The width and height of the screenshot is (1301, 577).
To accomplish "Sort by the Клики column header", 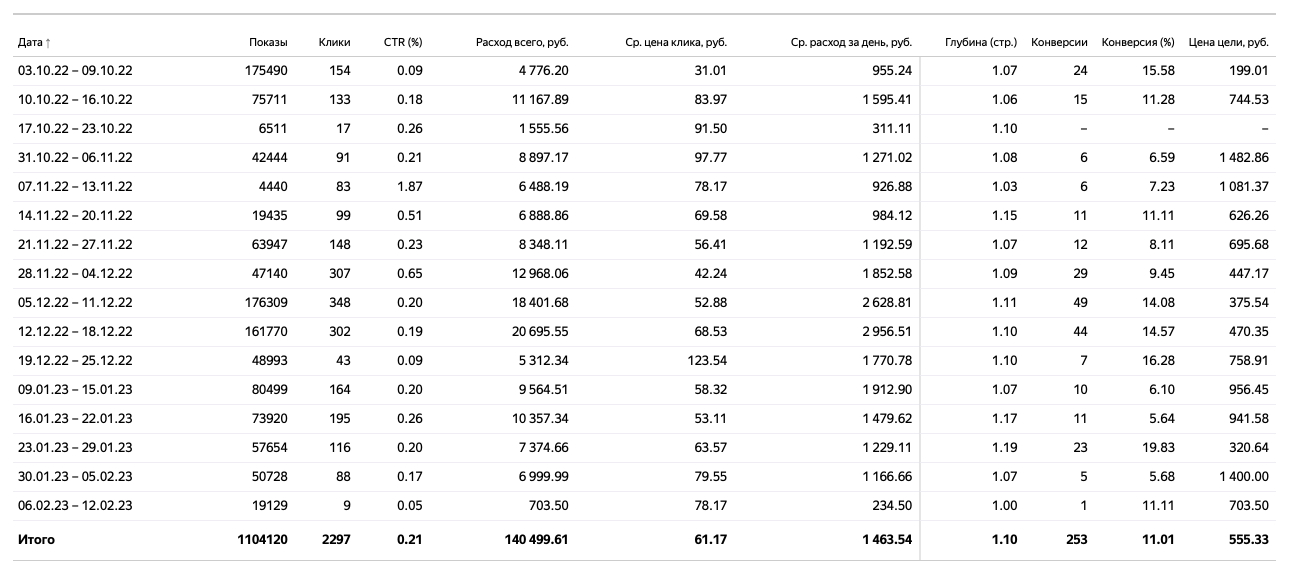I will click(334, 42).
